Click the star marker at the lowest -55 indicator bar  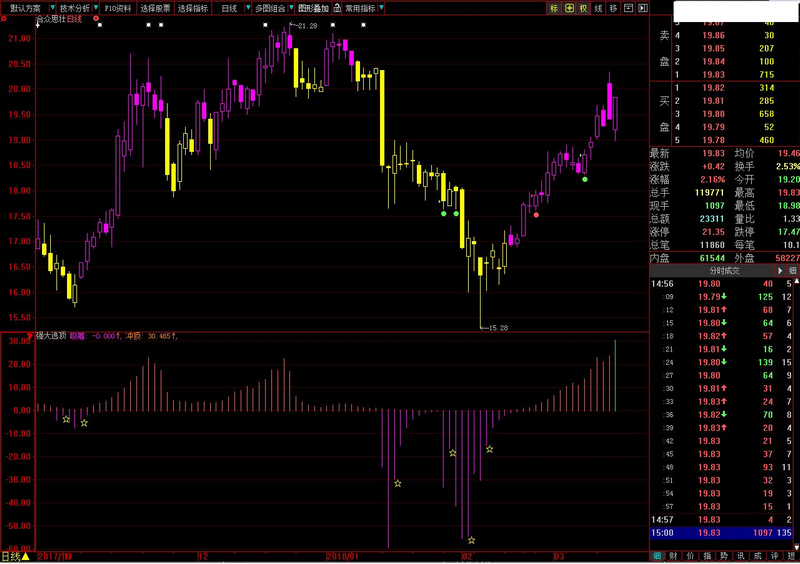(x=471, y=540)
